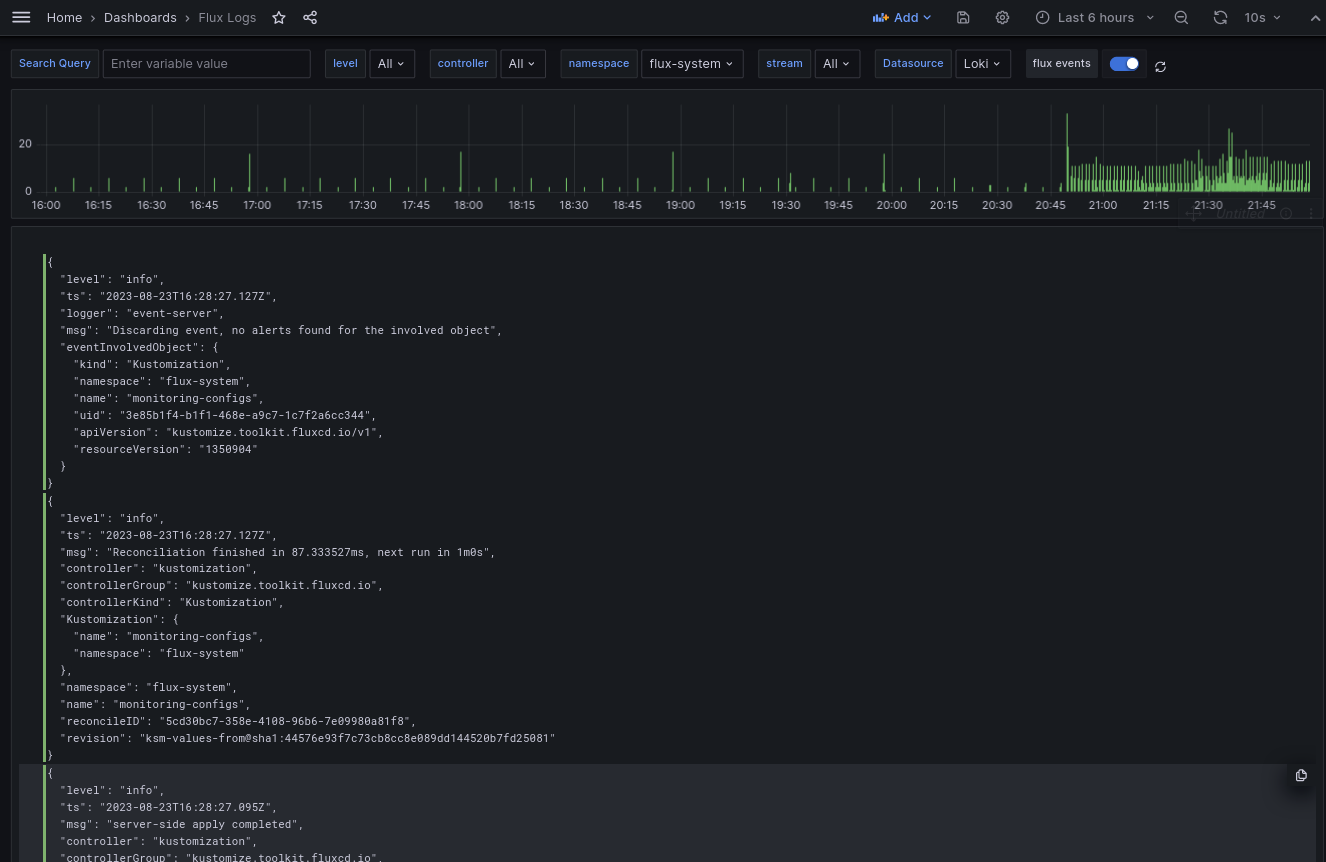
Task: Open dashboard settings with the gear icon
Action: (1002, 17)
